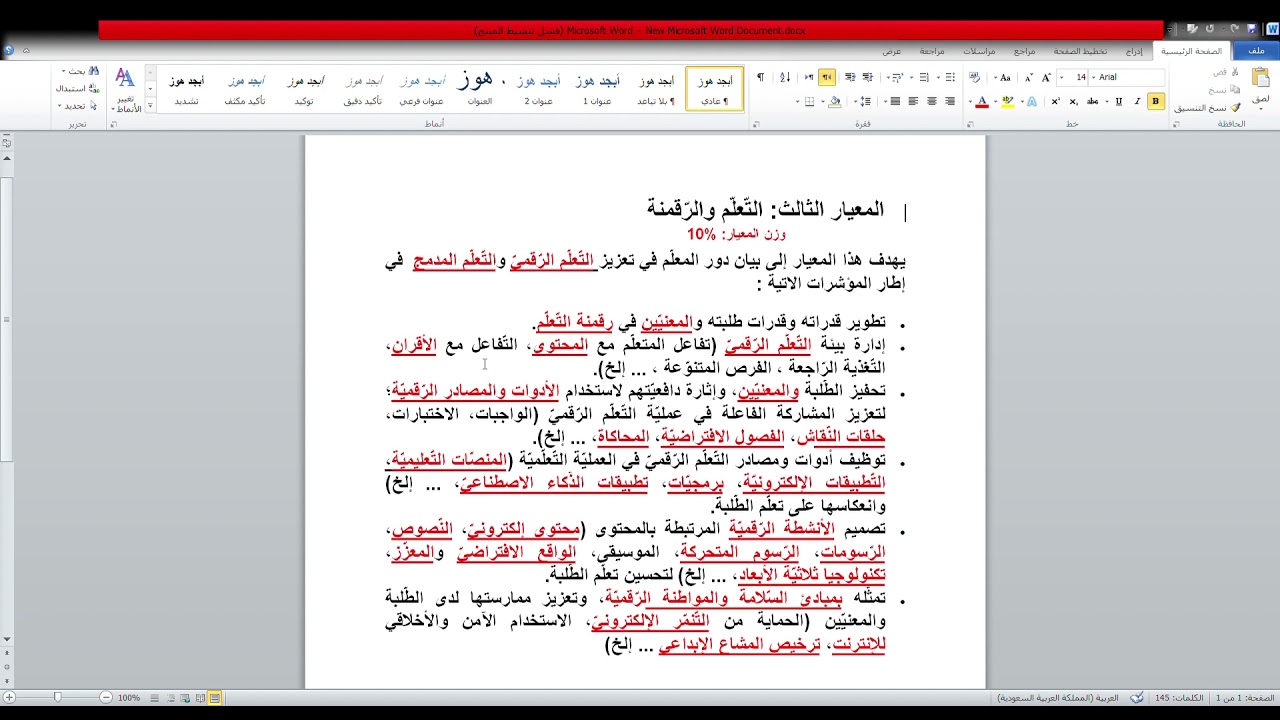This screenshot has width=1280, height=720.
Task: Switch to the Insert tab (إدراج)
Action: pos(1134,51)
